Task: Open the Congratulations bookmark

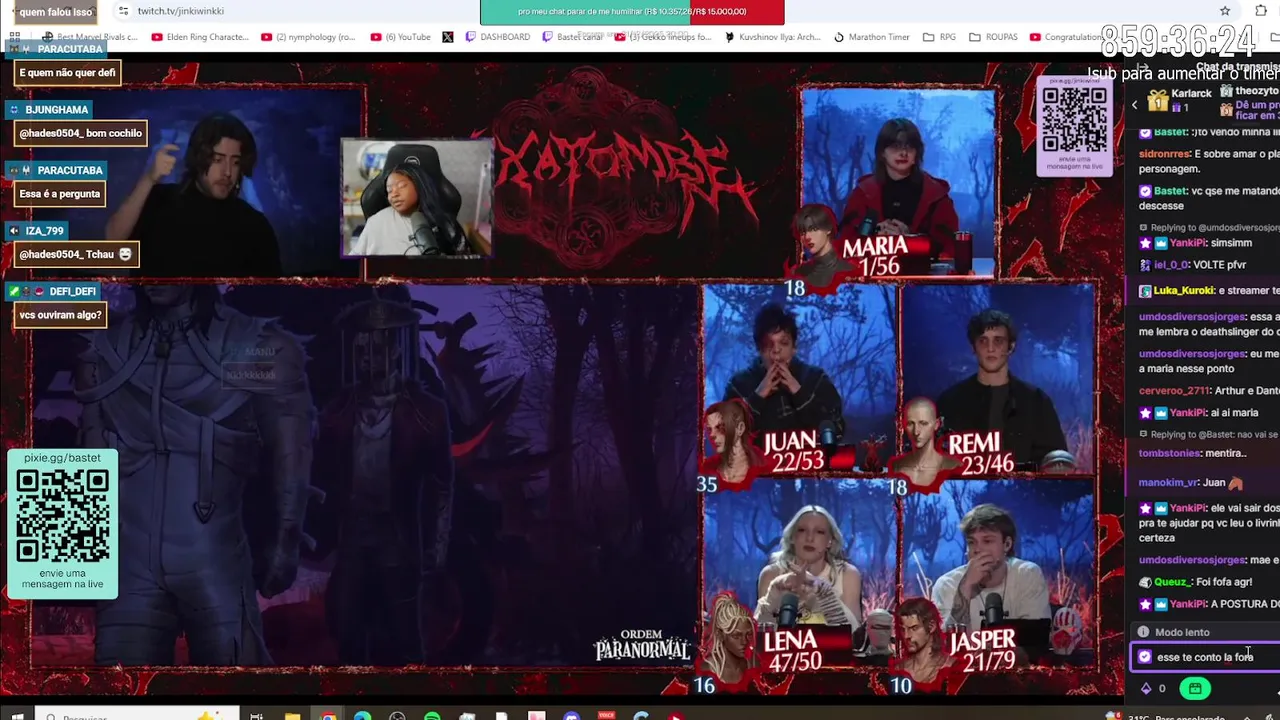Action: 1065,37
